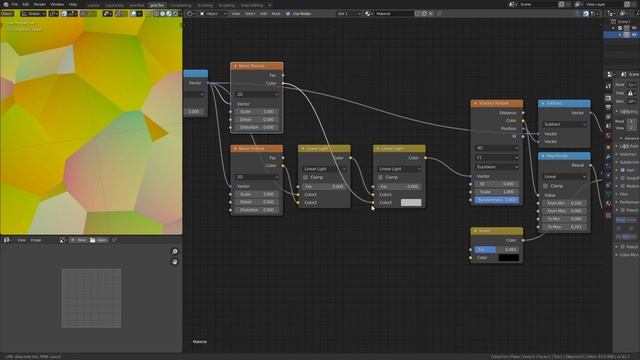Toggle the pin icon in node header

click(440, 13)
